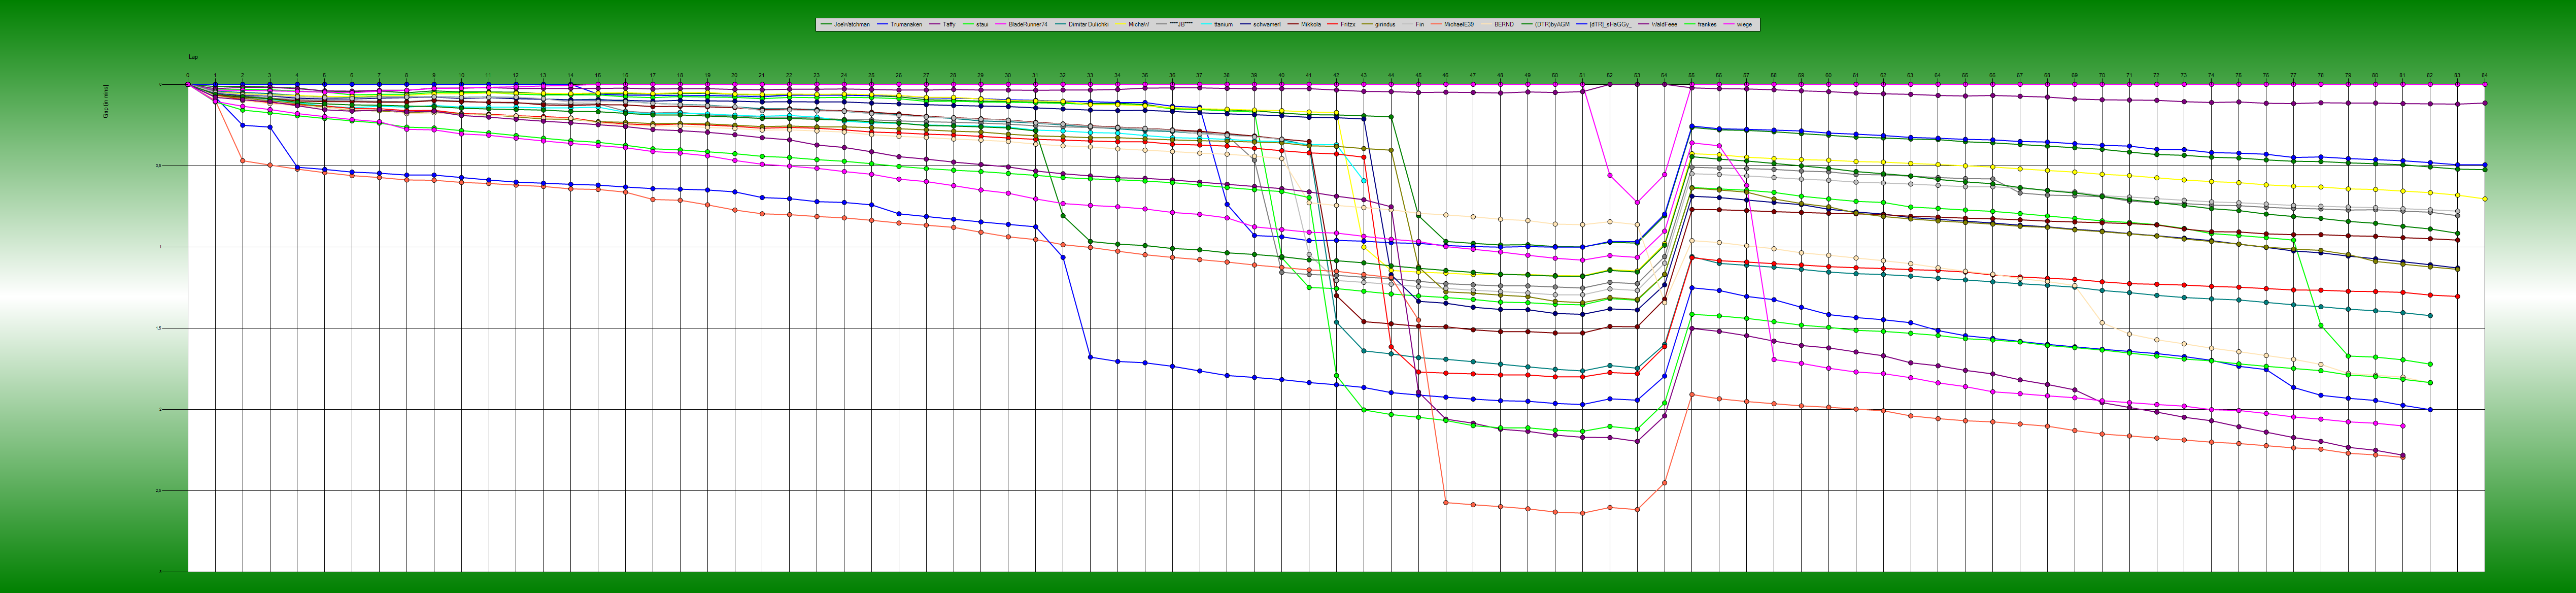Click WaldFeee's purple line icon in legend
This screenshot has width=2576, height=593.
[1644, 24]
